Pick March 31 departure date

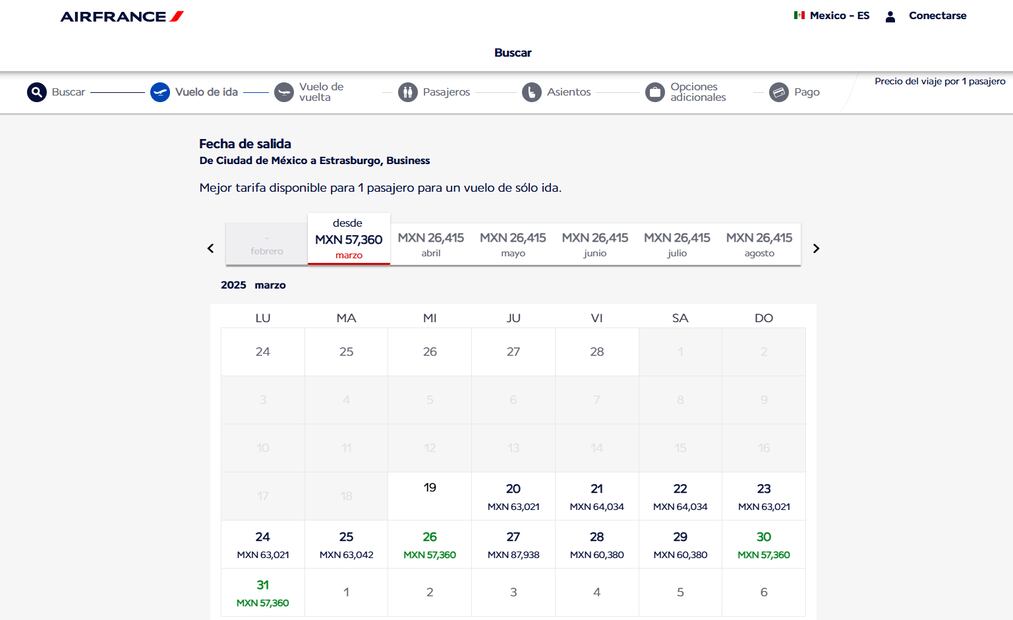263,593
